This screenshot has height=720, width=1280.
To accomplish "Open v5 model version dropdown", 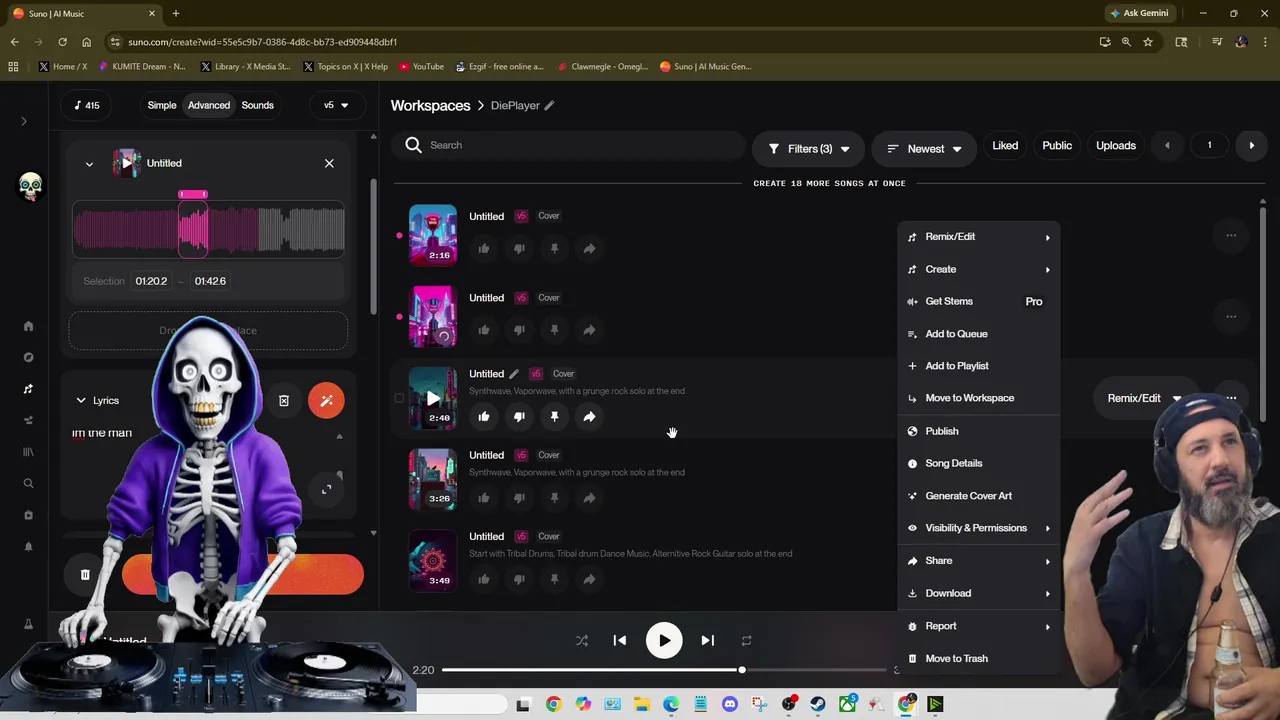I will tap(336, 105).
